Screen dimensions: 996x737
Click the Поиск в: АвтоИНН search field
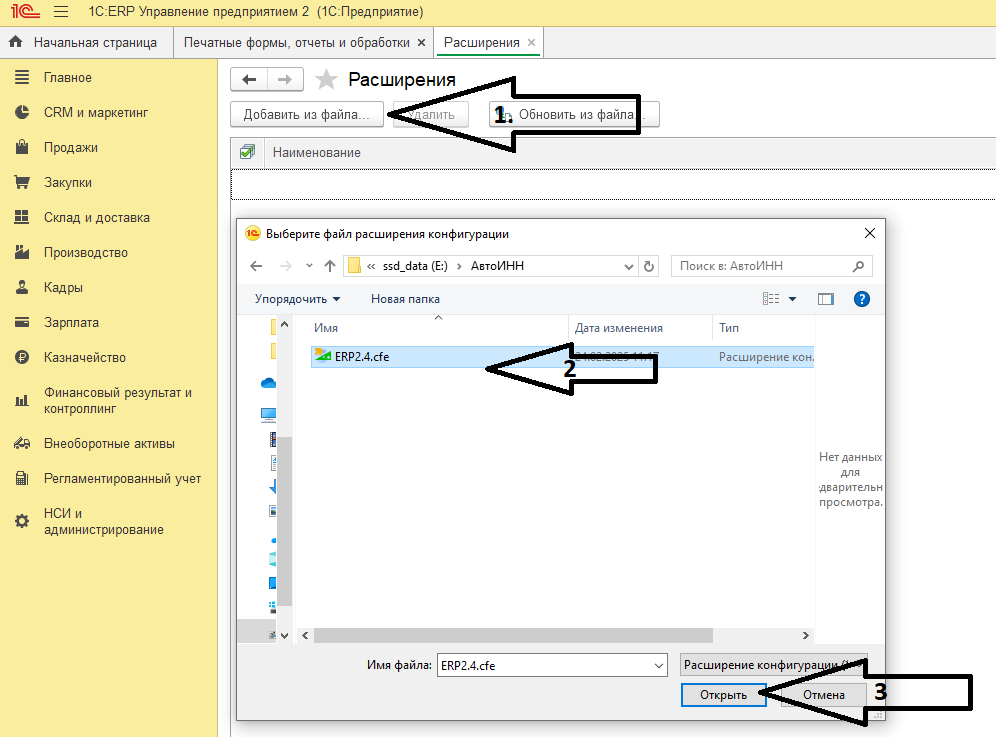[771, 266]
